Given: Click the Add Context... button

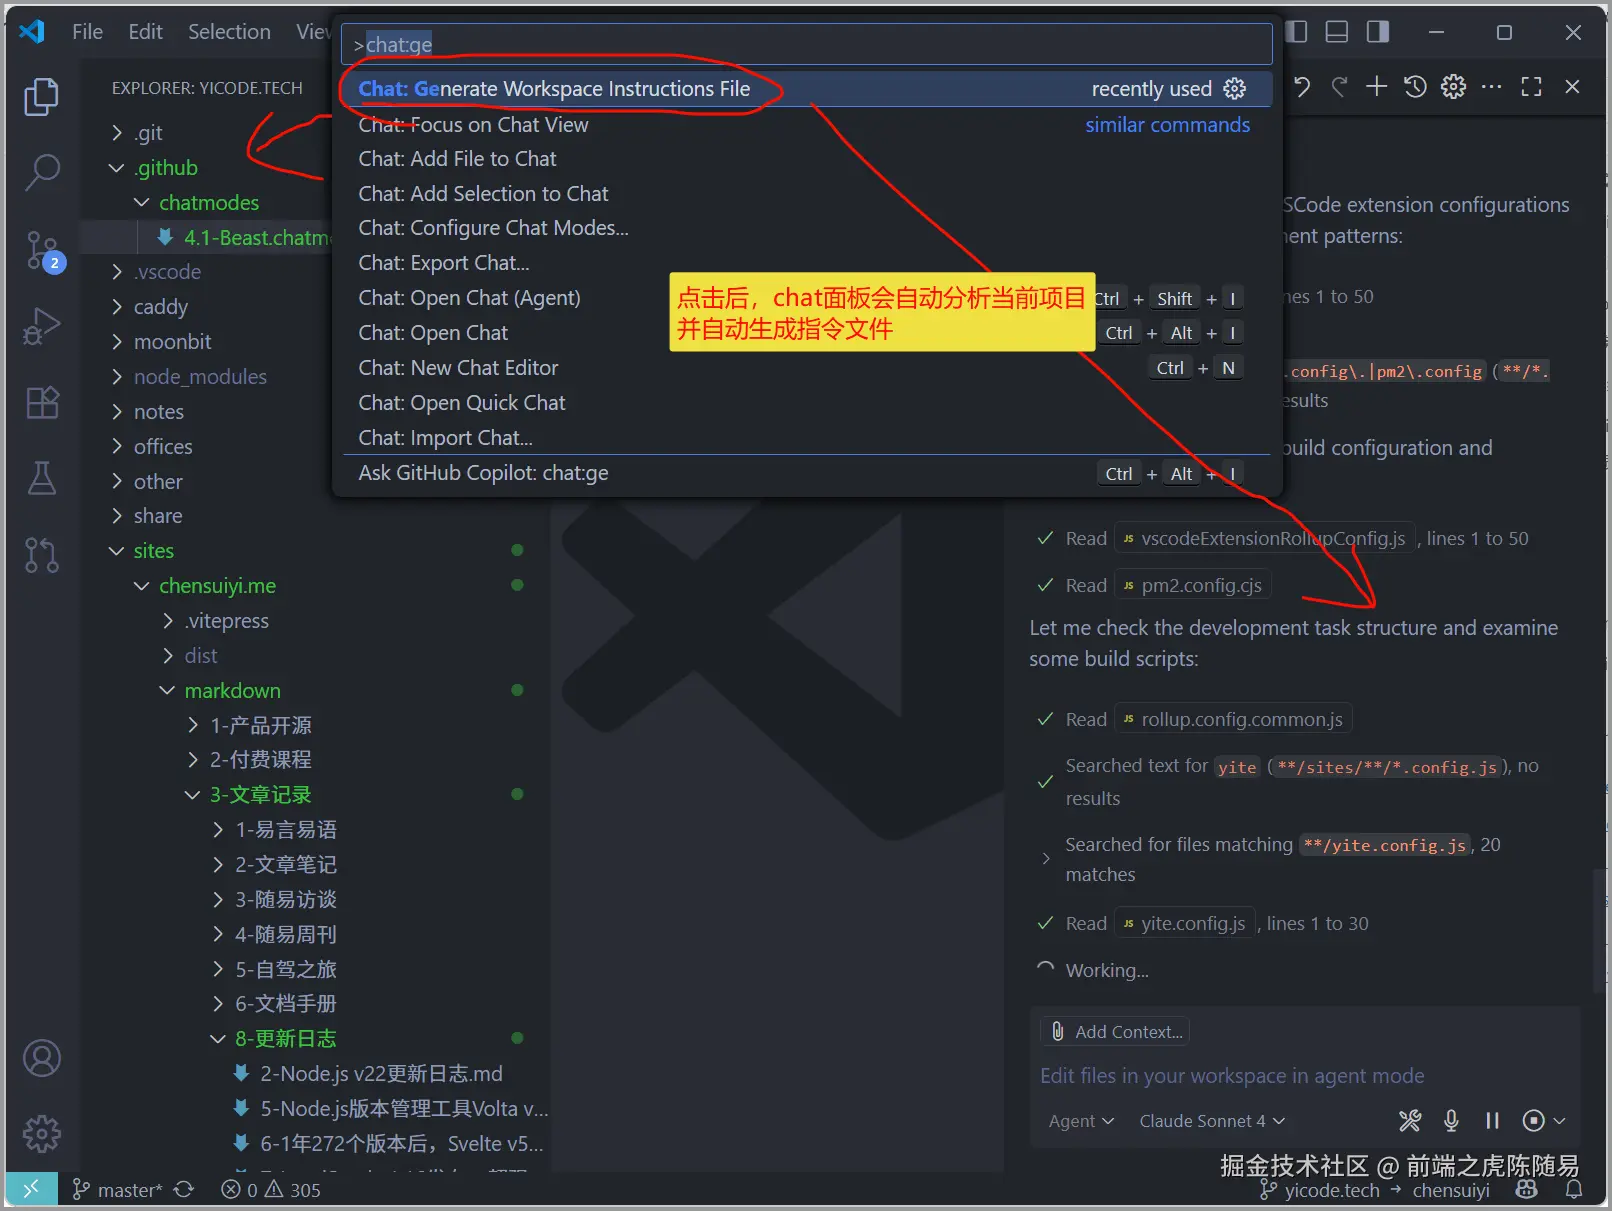Looking at the screenshot, I should point(1115,1032).
